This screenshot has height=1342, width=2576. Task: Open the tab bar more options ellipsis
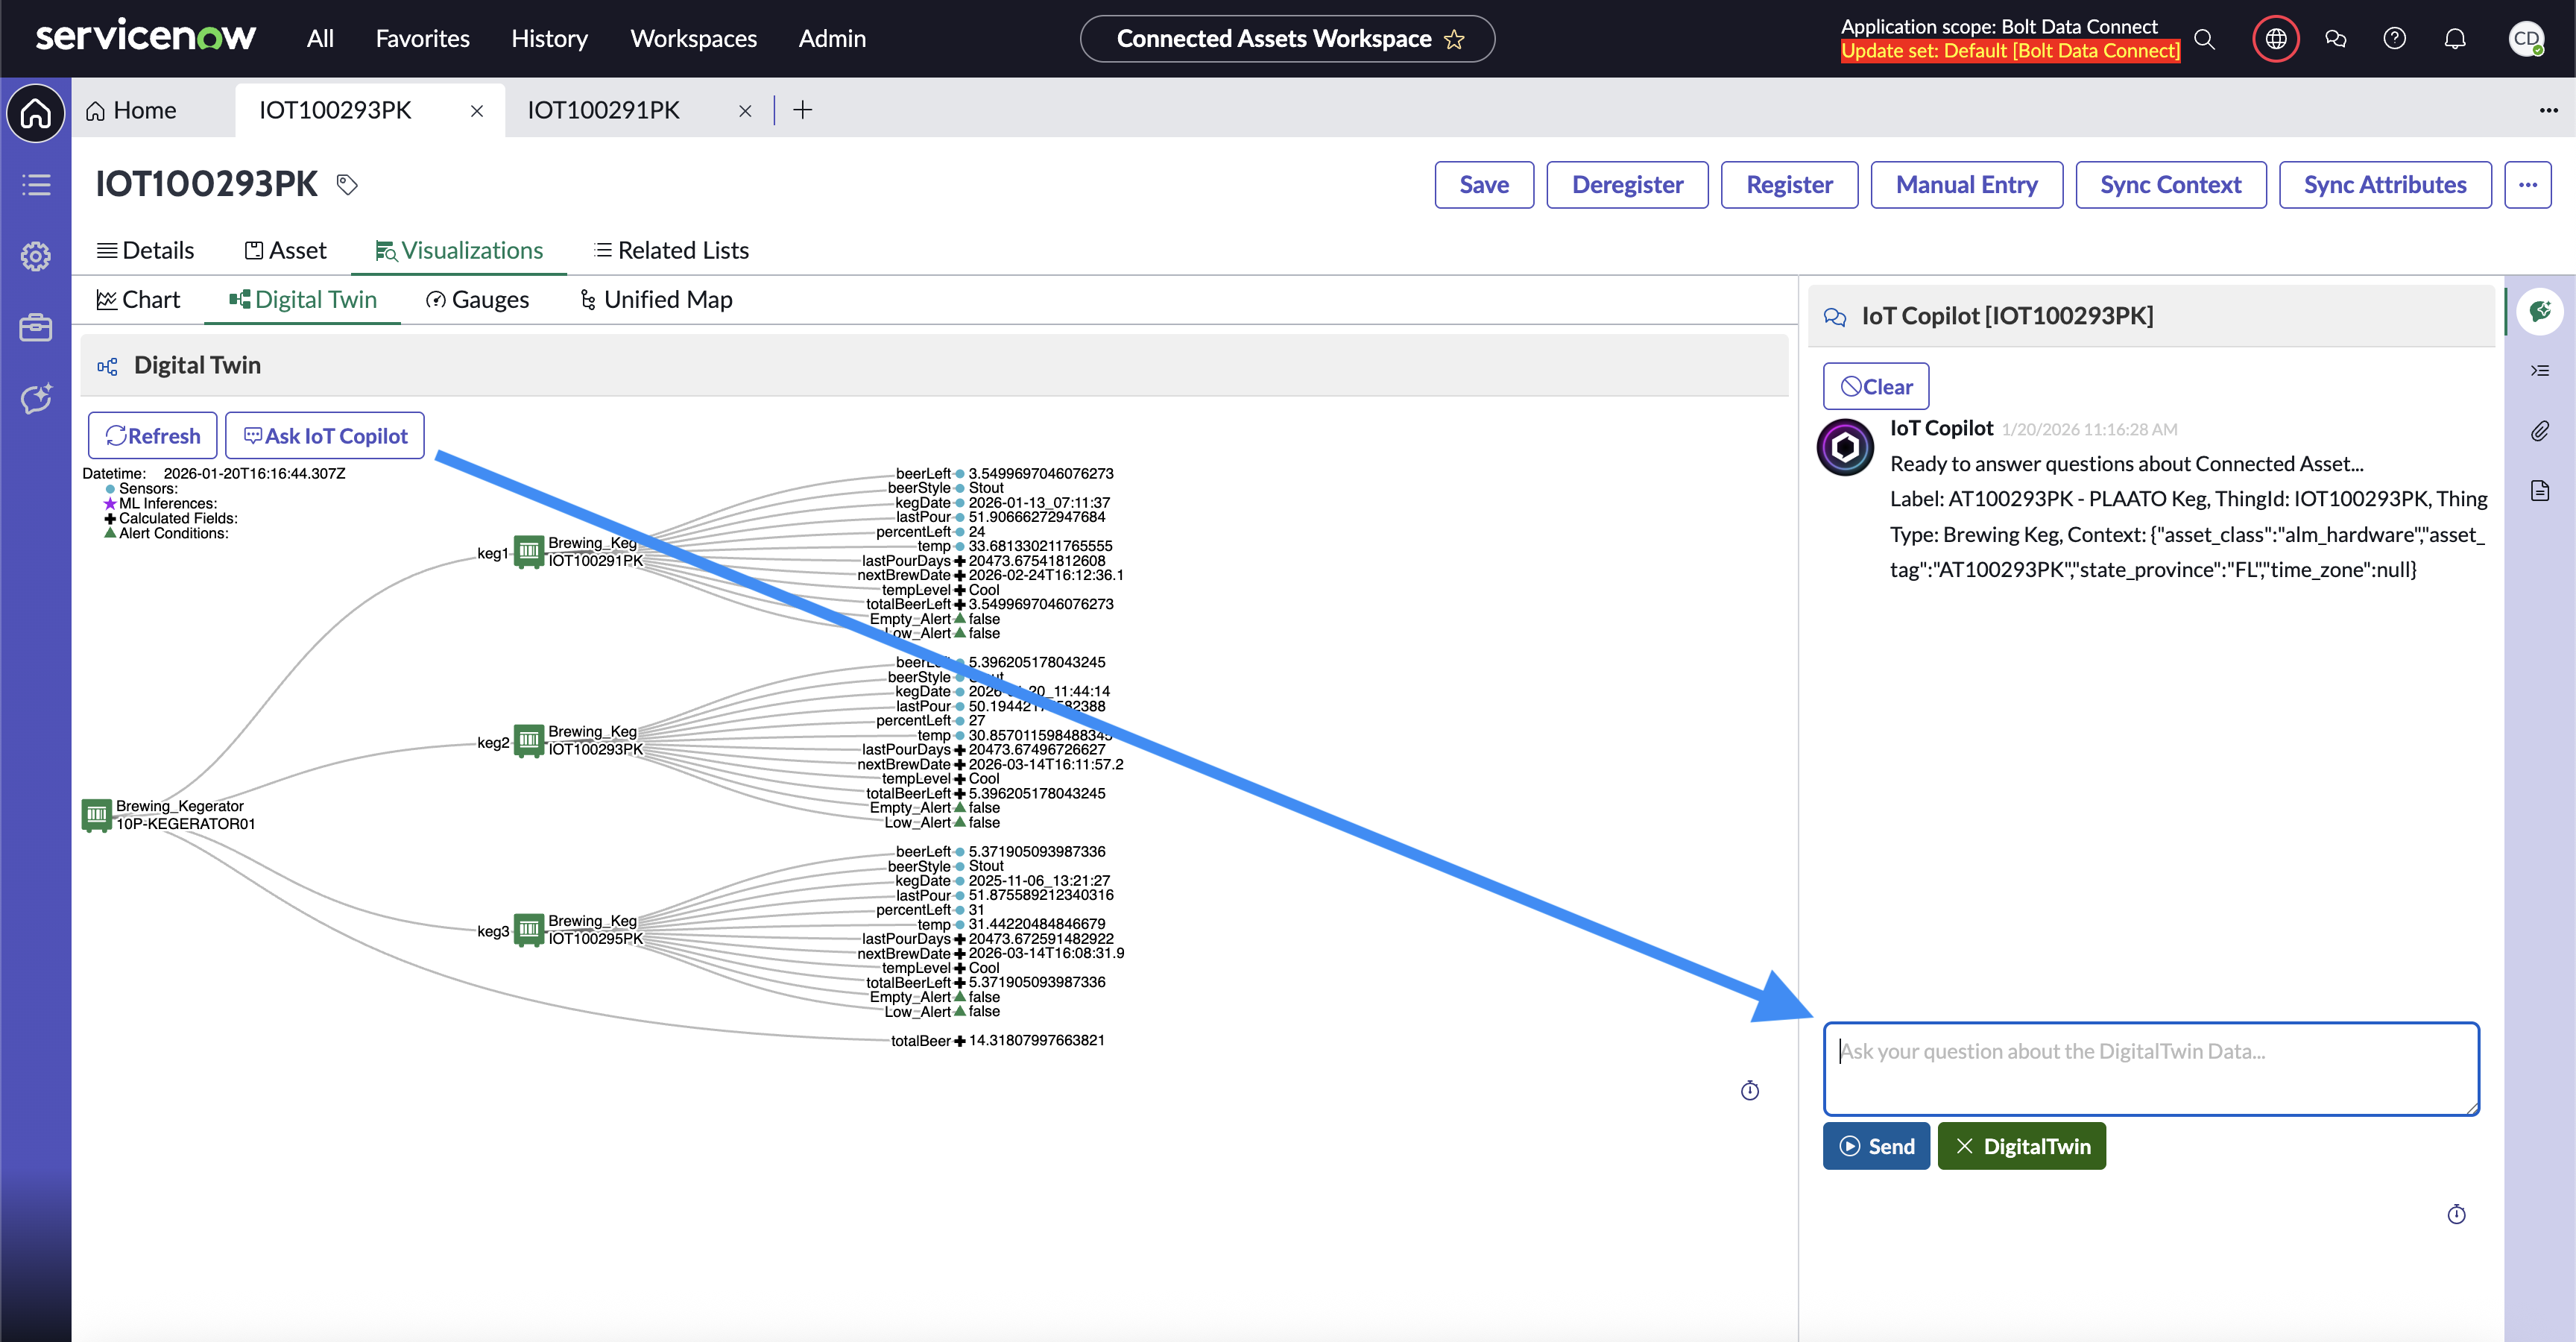point(2548,110)
